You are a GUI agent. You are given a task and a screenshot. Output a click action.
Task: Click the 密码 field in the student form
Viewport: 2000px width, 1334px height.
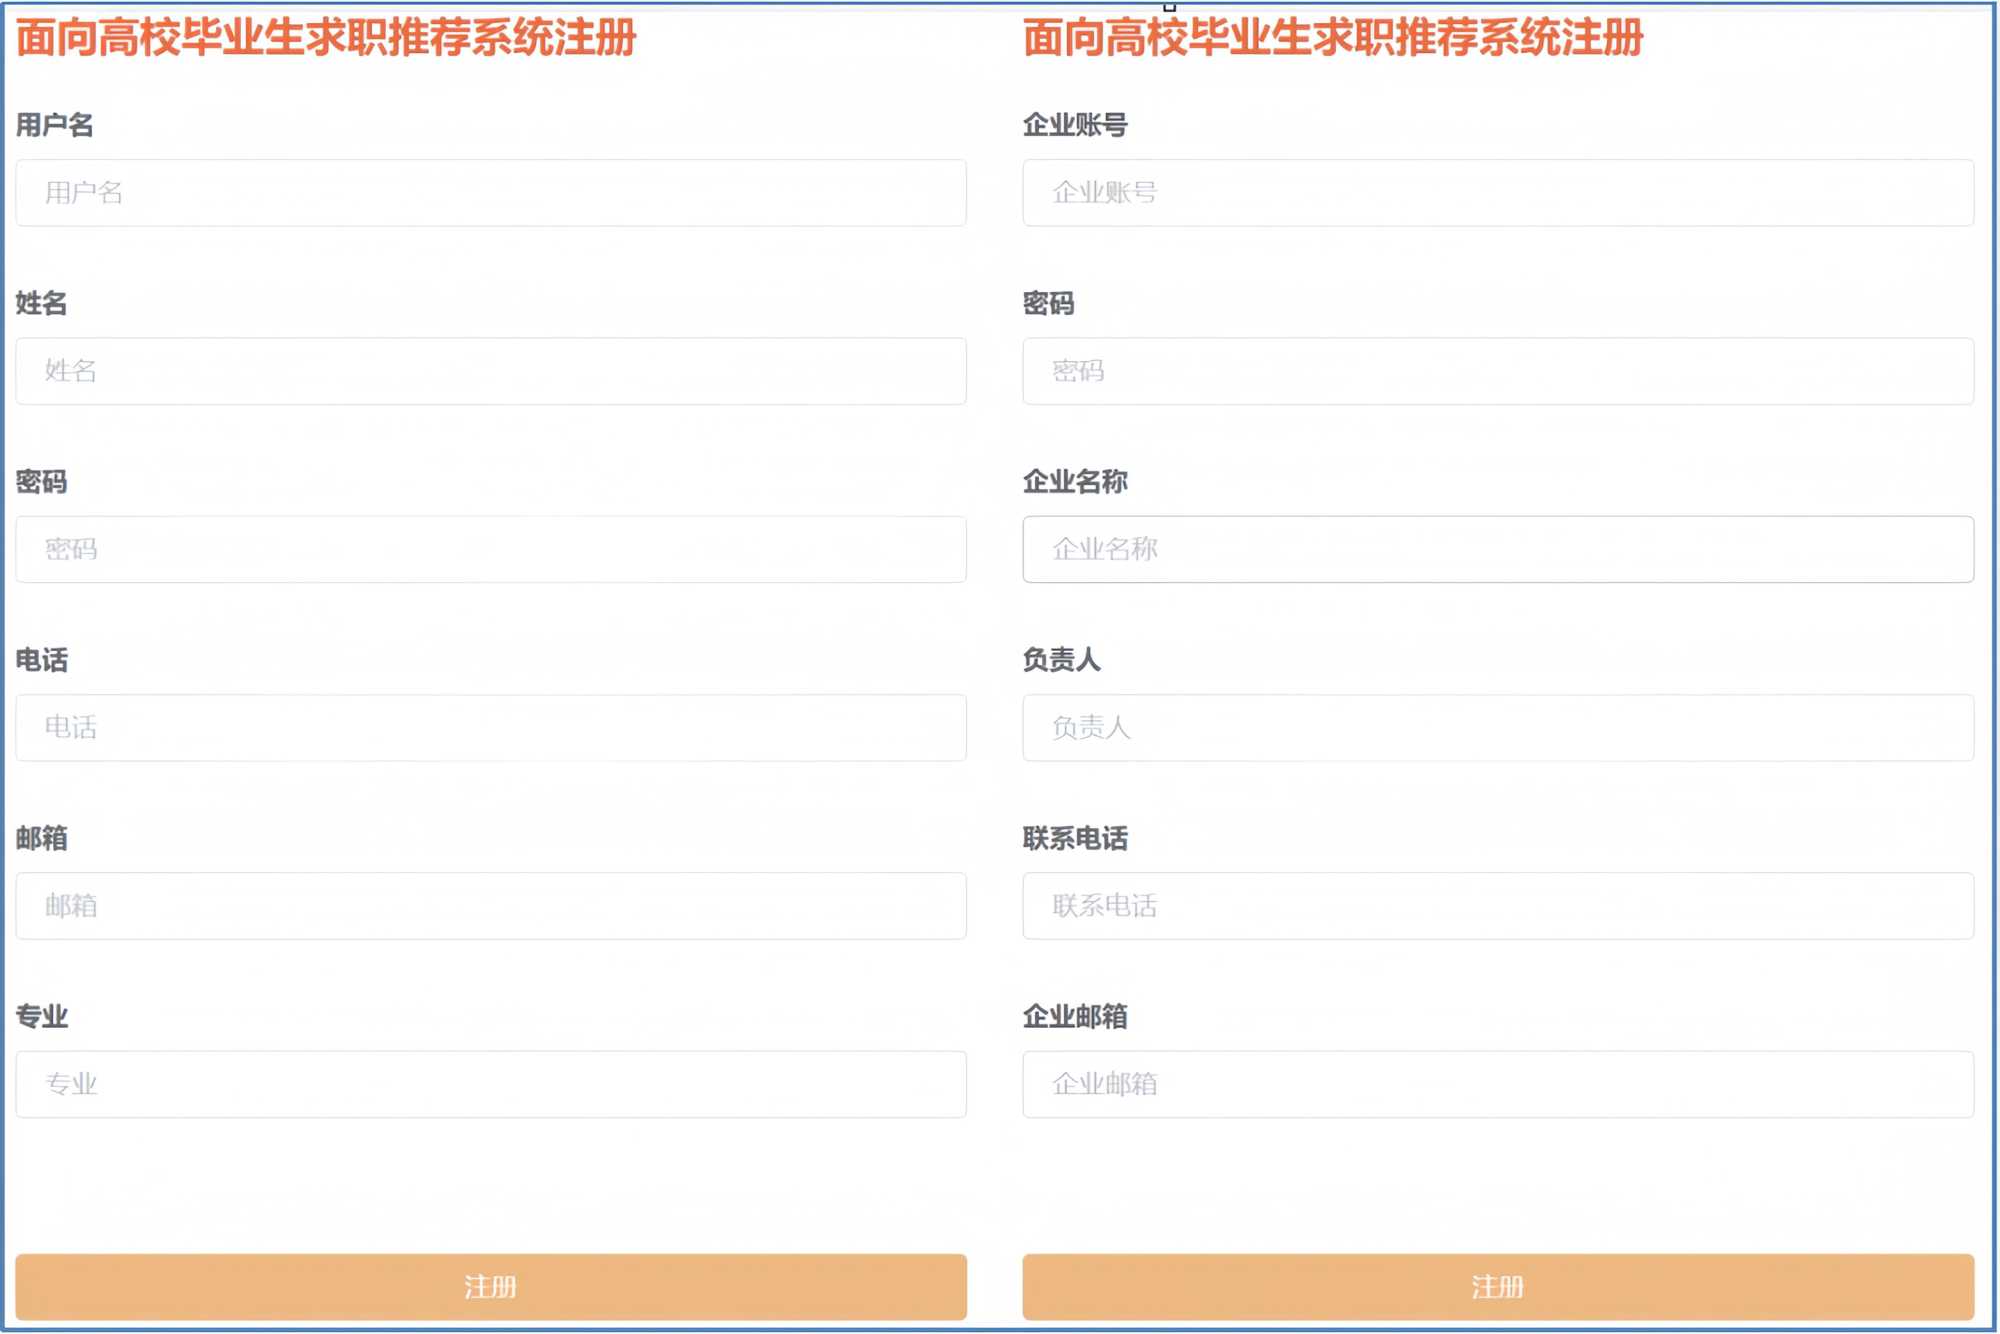coord(490,549)
